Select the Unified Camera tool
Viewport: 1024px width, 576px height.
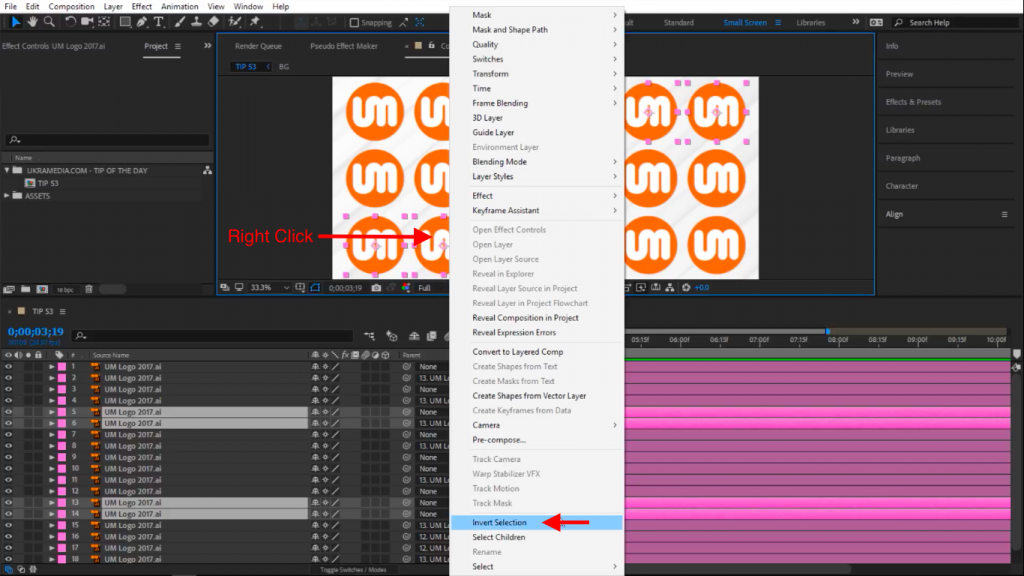[x=87, y=22]
